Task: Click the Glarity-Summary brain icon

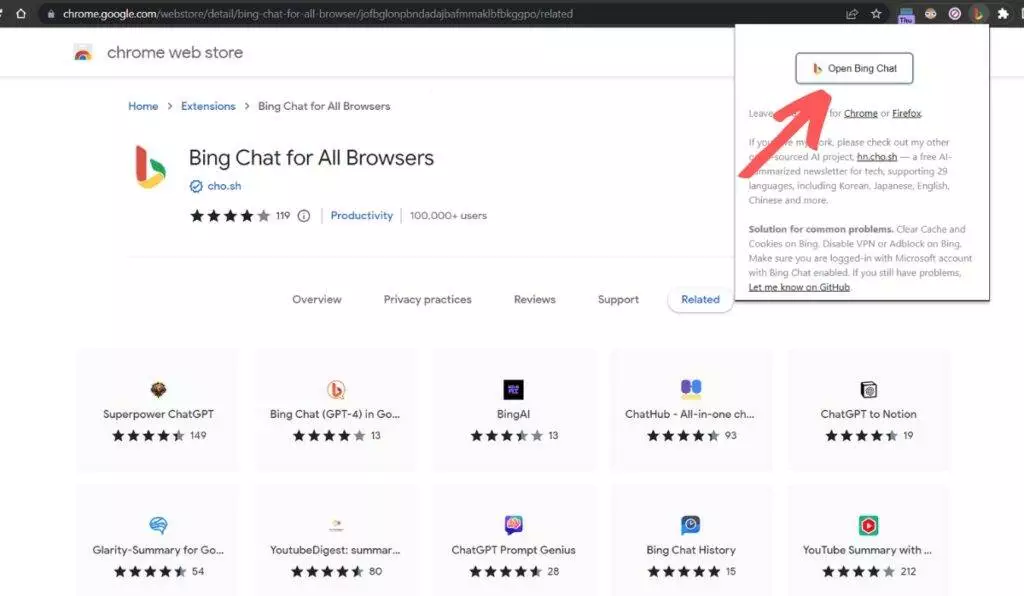Action: (x=159, y=525)
